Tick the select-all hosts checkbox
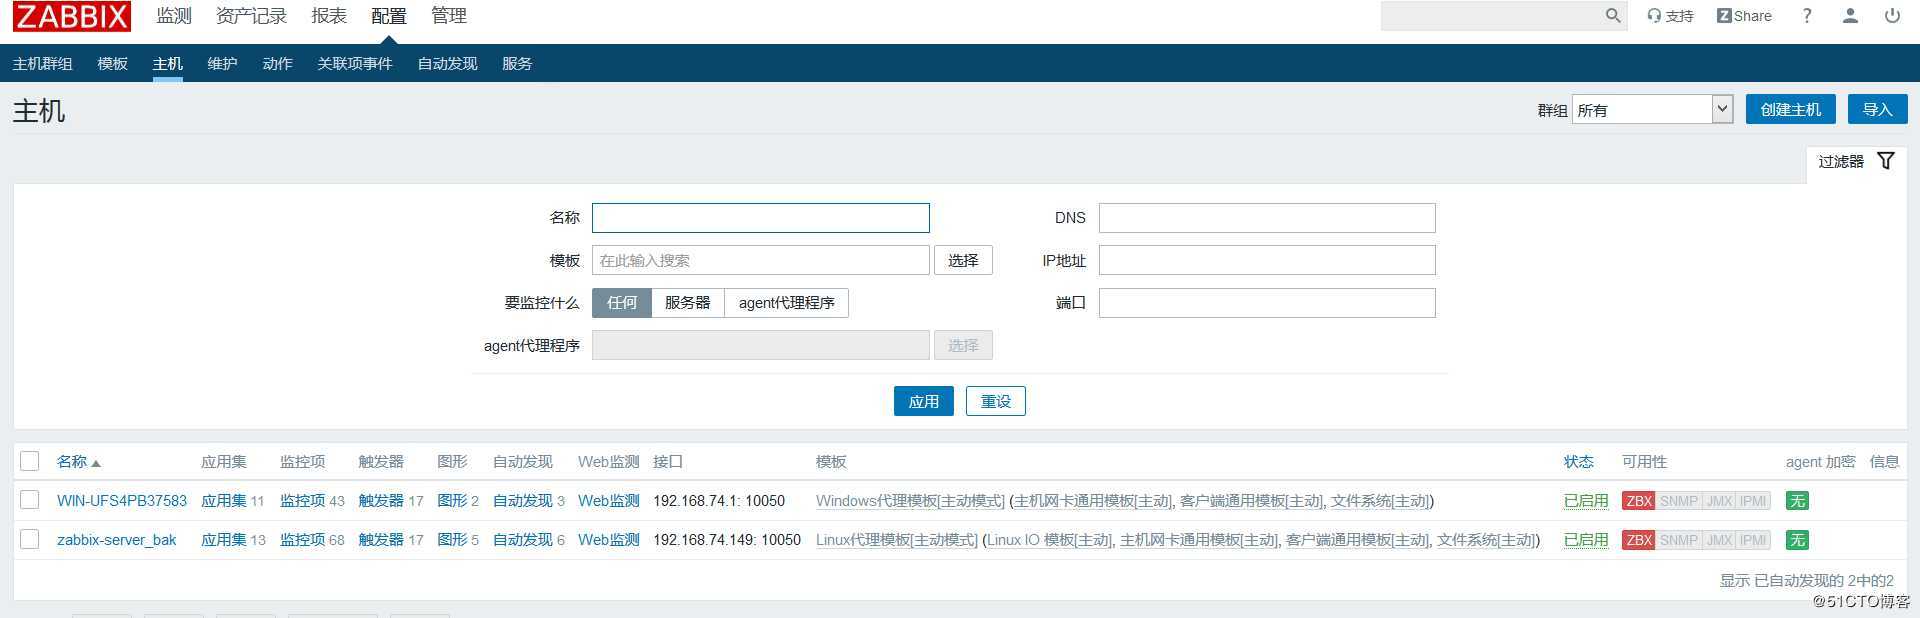 (30, 461)
